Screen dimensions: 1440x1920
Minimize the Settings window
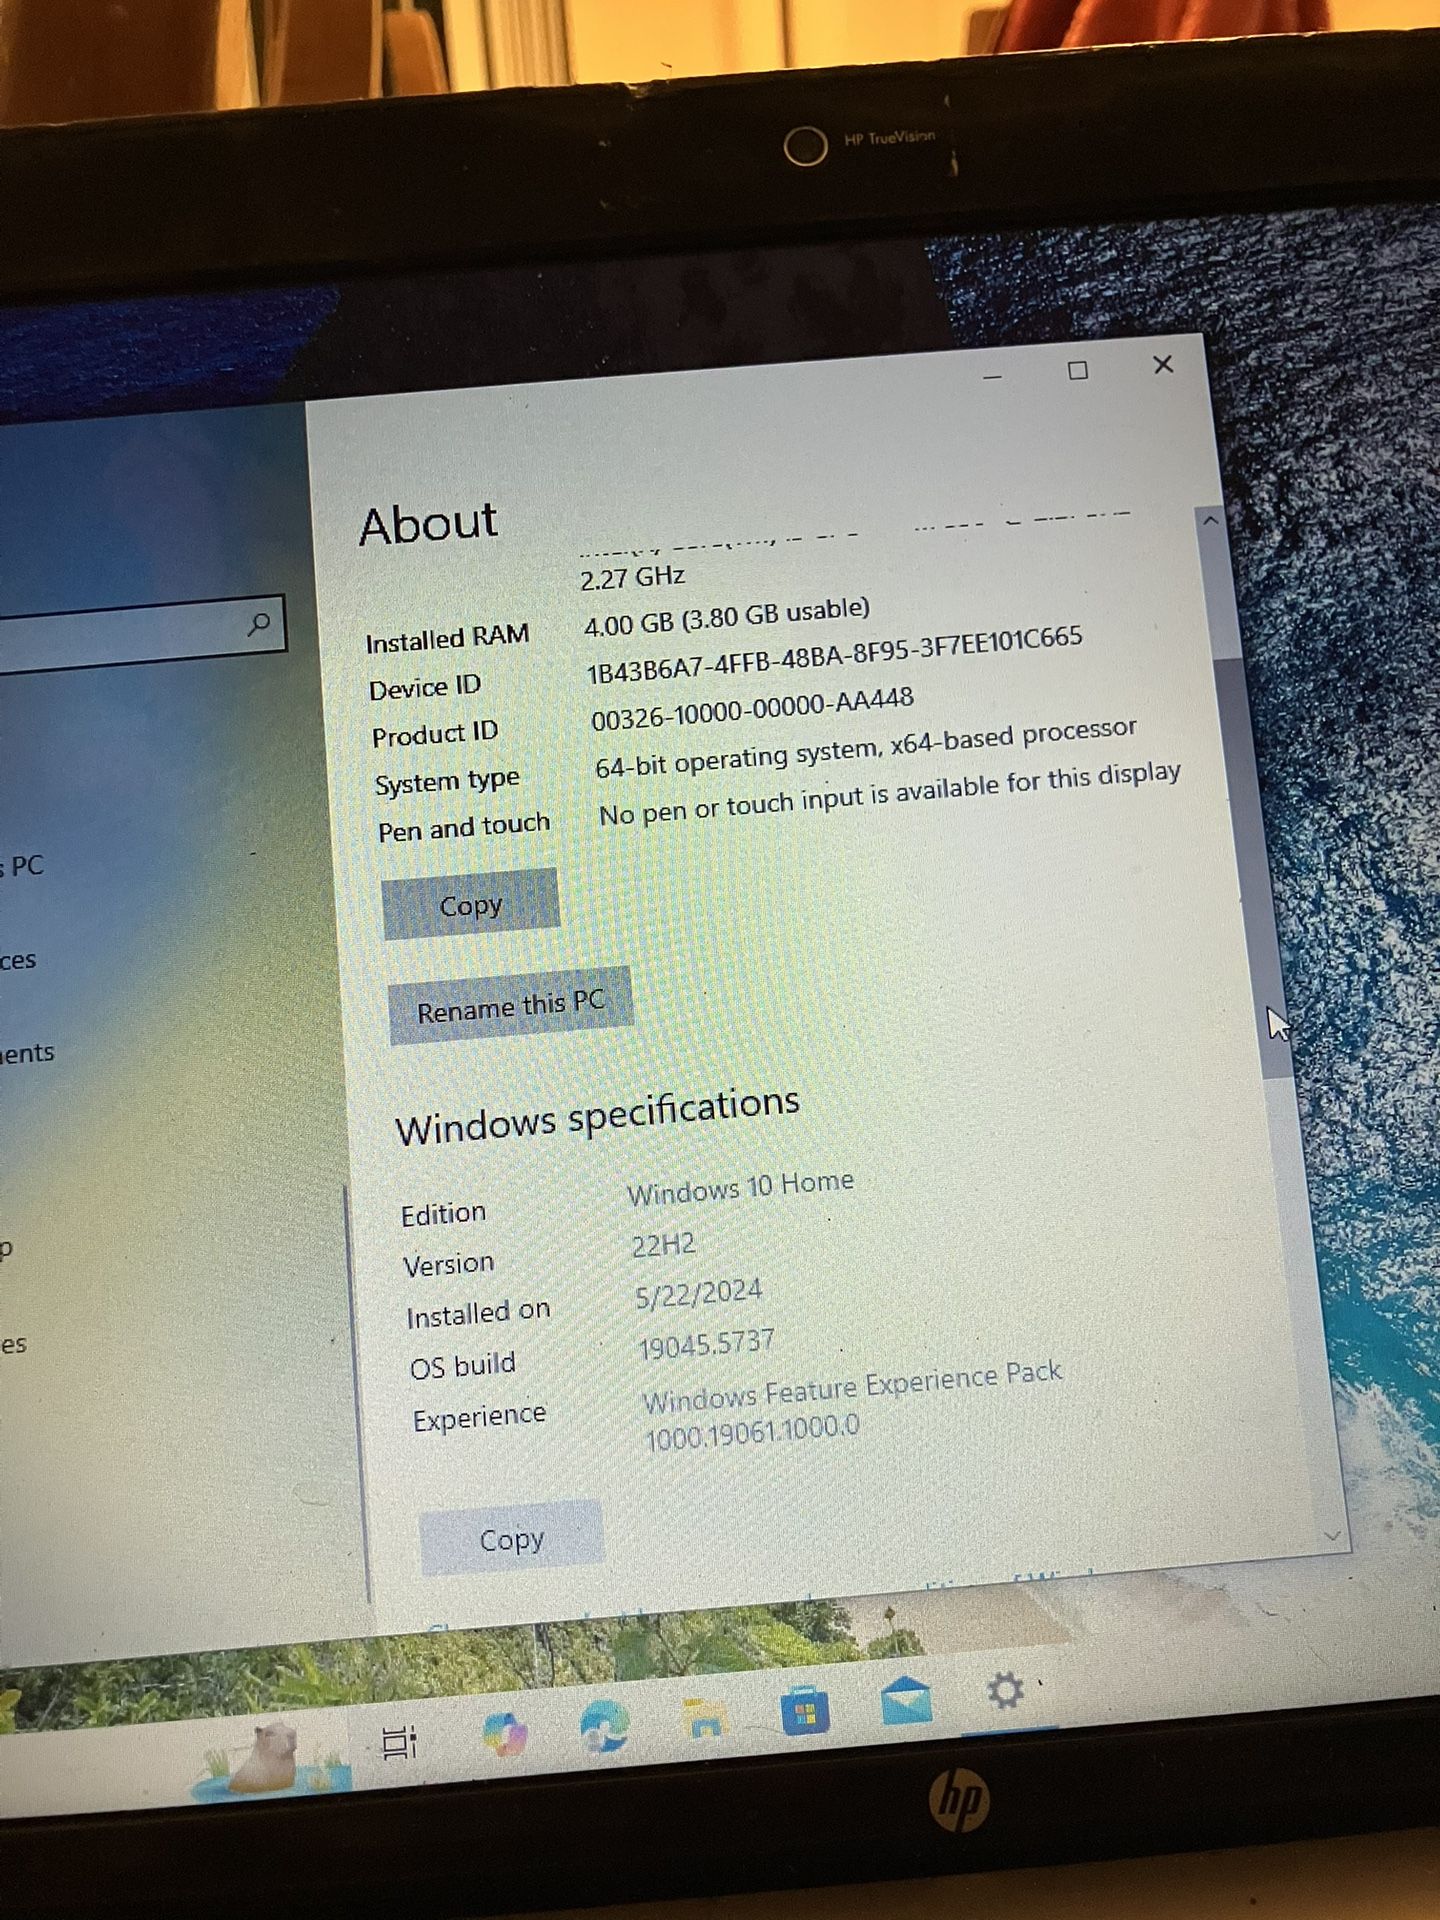pyautogui.click(x=993, y=377)
